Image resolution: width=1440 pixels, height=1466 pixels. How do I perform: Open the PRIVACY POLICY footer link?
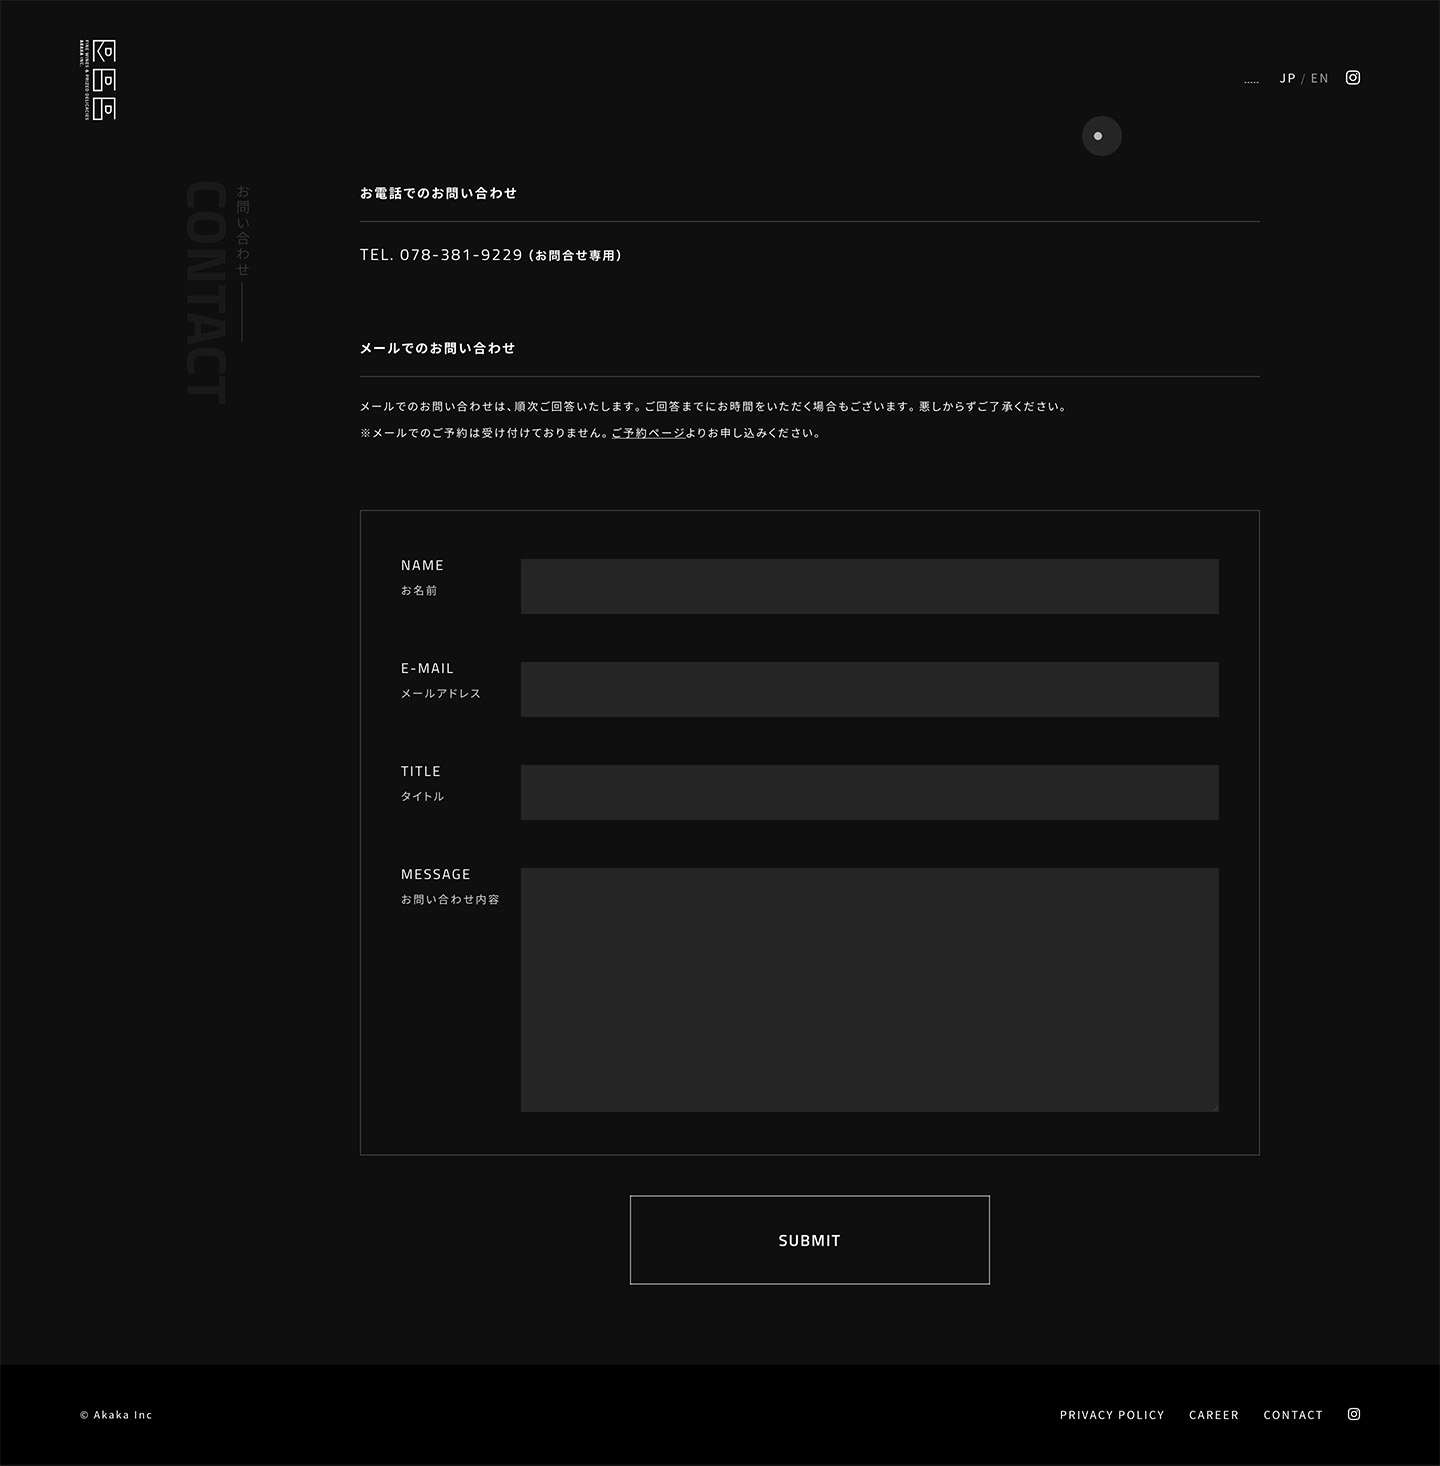click(x=1112, y=1415)
